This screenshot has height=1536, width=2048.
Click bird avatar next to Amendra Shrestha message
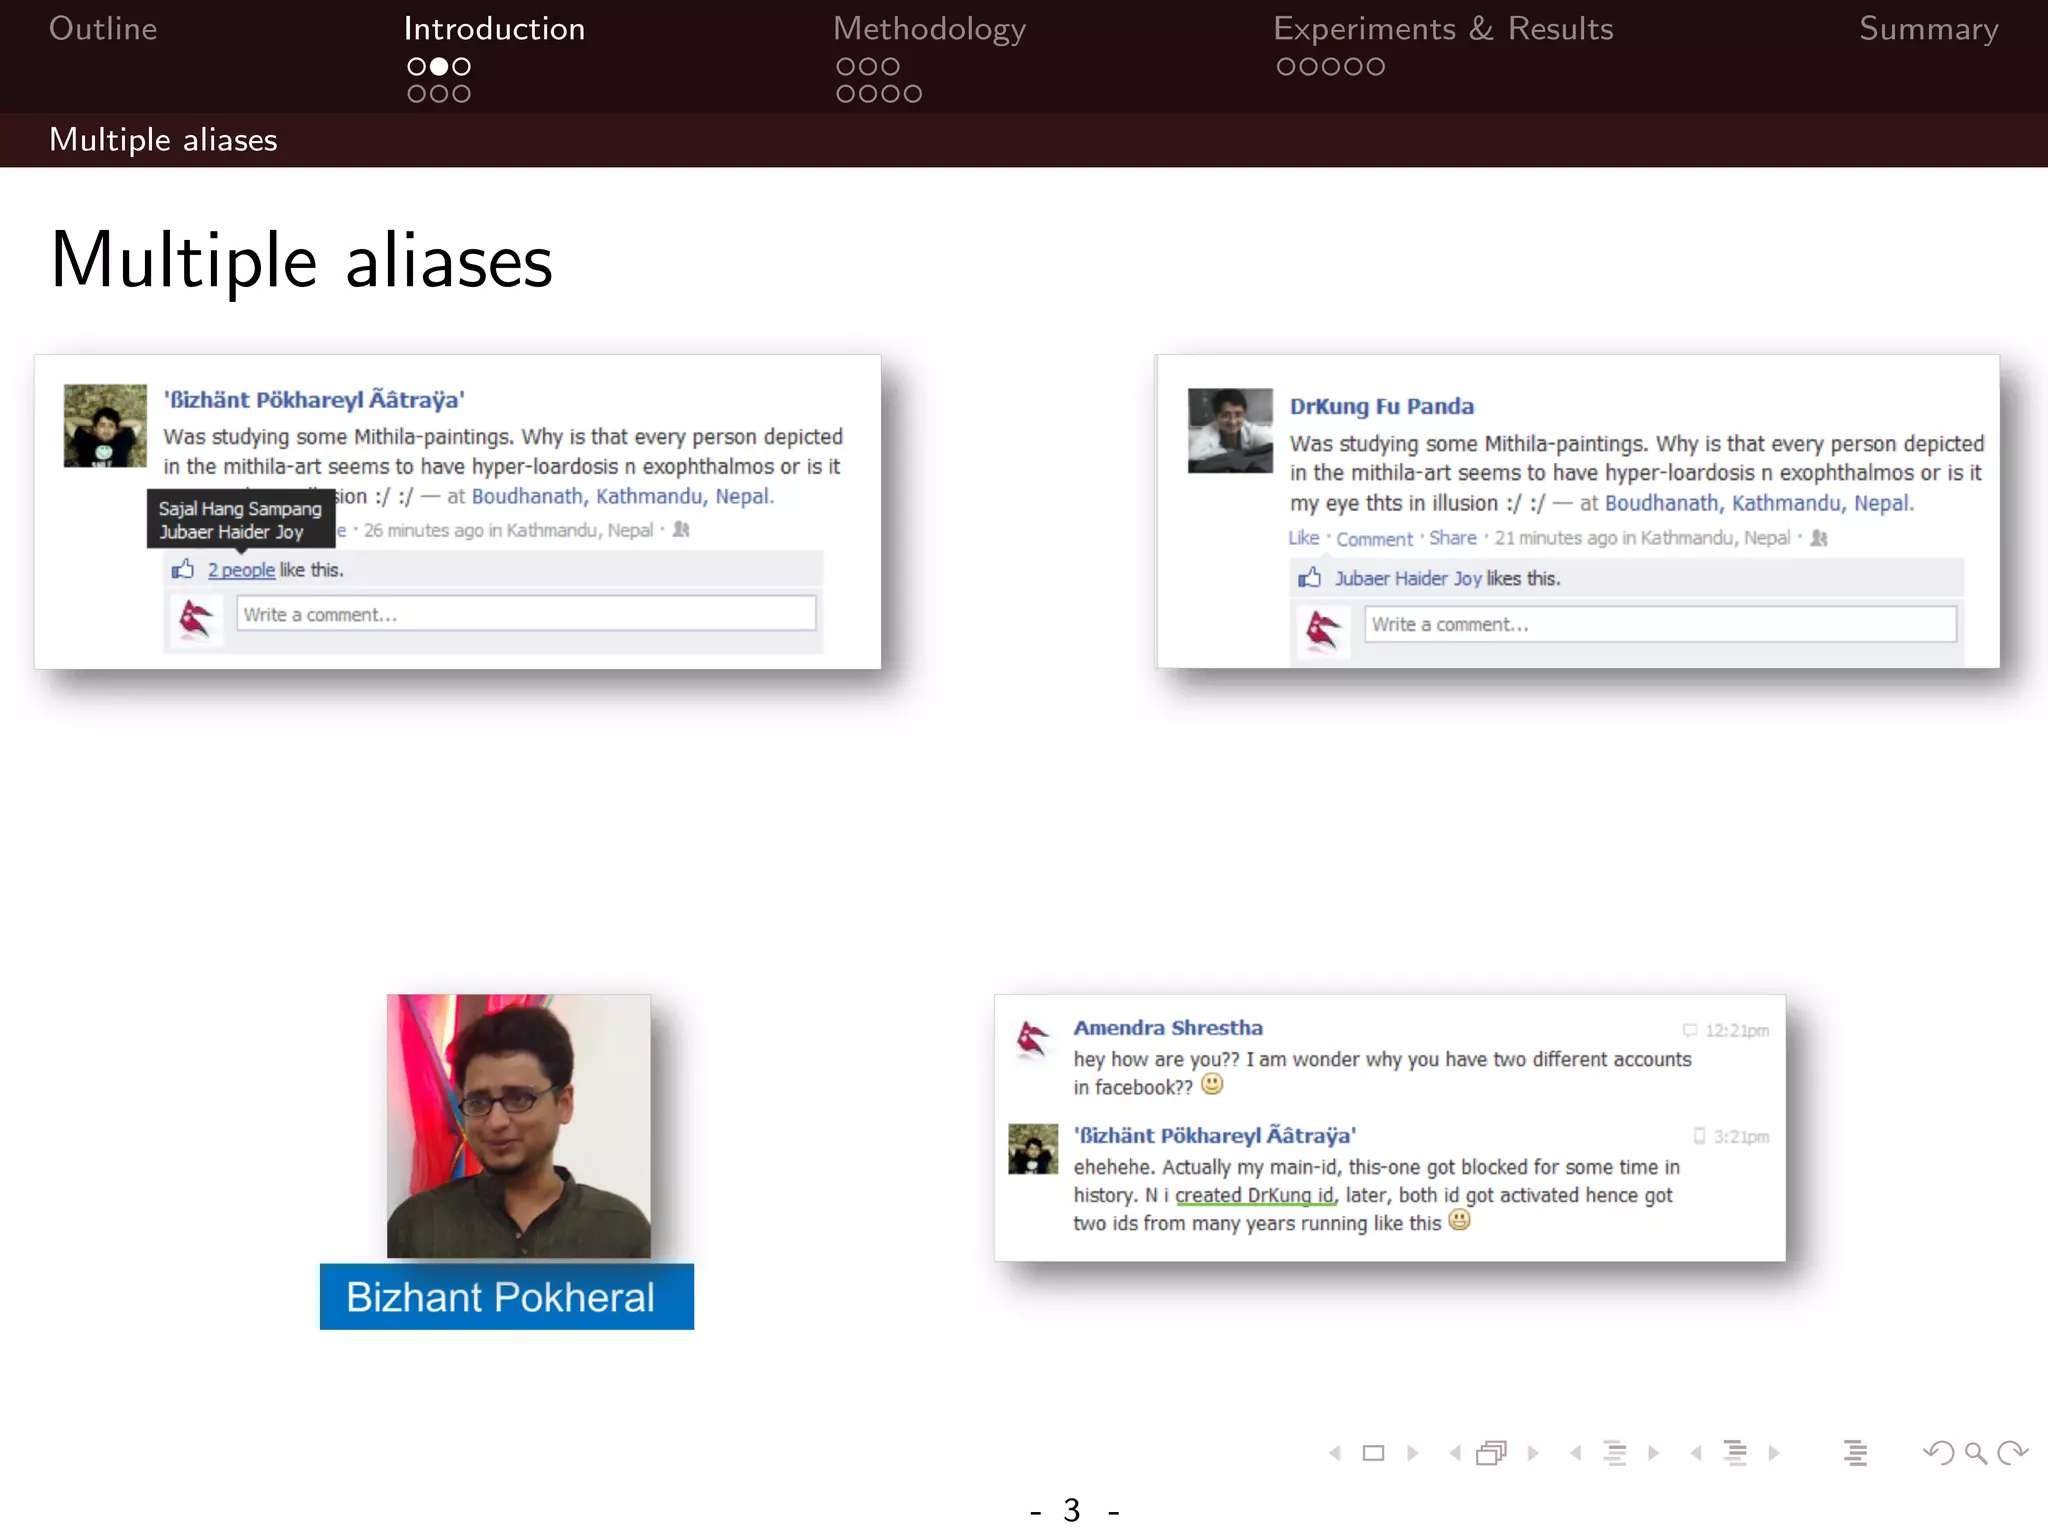point(1033,1038)
